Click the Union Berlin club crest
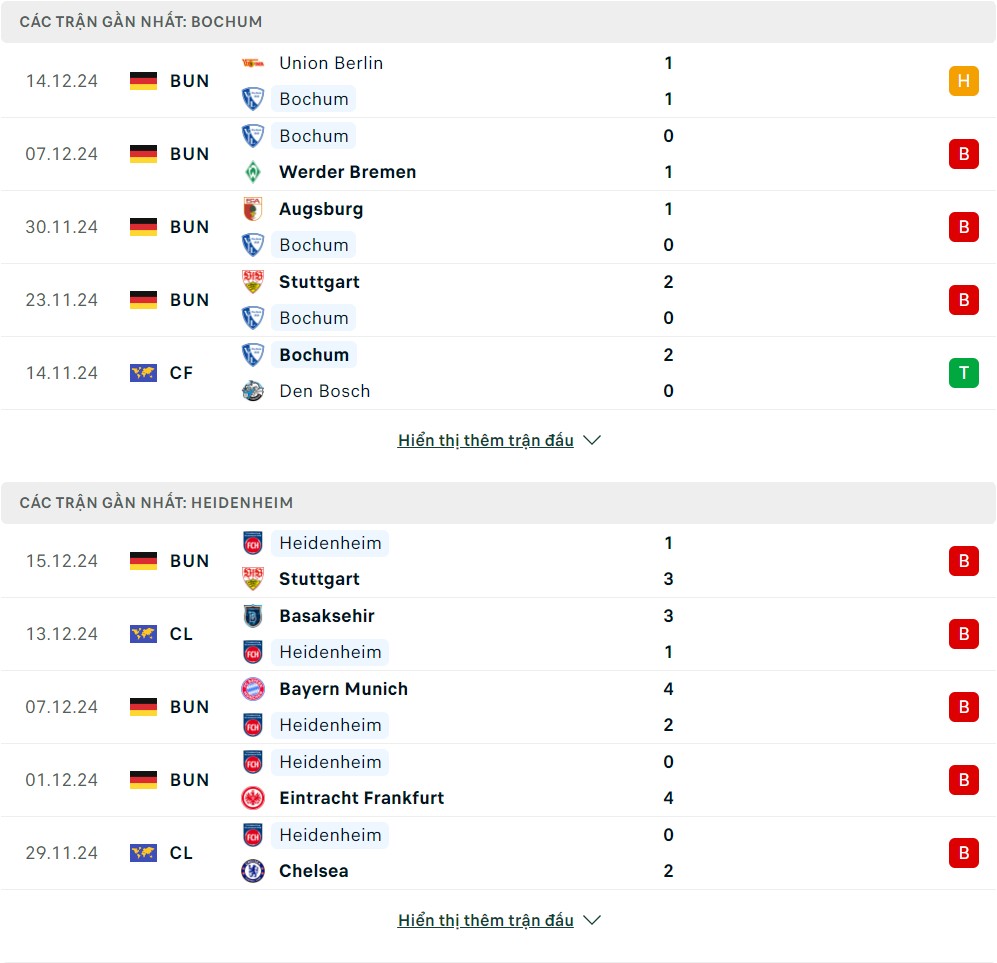This screenshot has height=963, width=997. point(253,63)
